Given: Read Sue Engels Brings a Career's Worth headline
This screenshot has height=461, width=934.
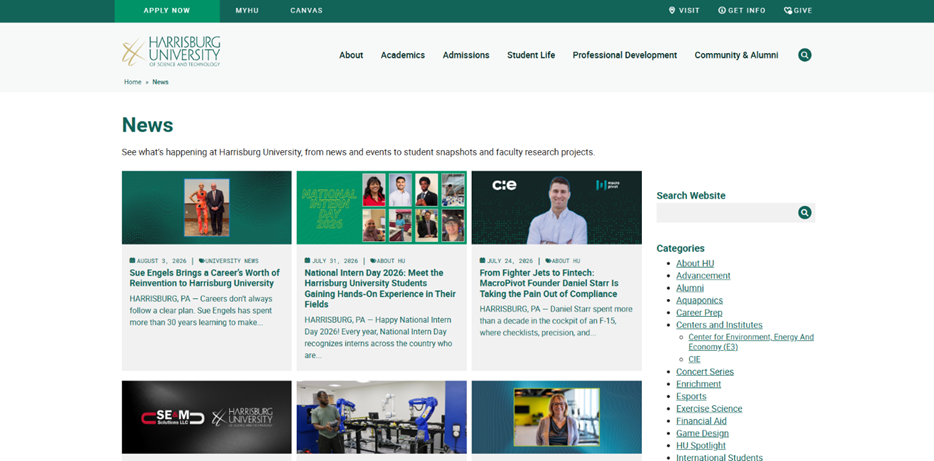Looking at the screenshot, I should tap(204, 278).
